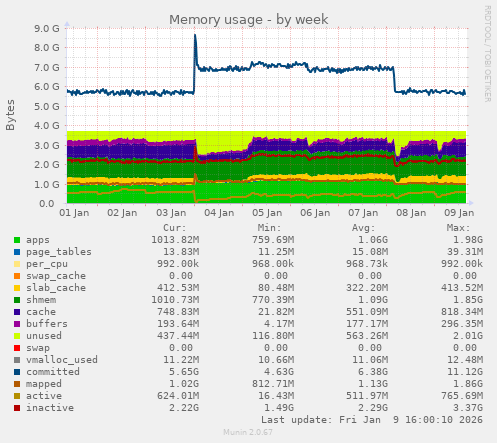Select the unused max value 2.01G
Screen dimensions: 497x443
tap(468, 336)
